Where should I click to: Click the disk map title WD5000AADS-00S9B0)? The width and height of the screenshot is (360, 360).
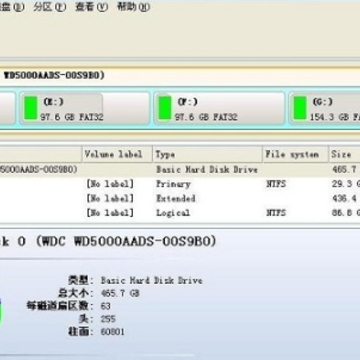tap(54, 75)
